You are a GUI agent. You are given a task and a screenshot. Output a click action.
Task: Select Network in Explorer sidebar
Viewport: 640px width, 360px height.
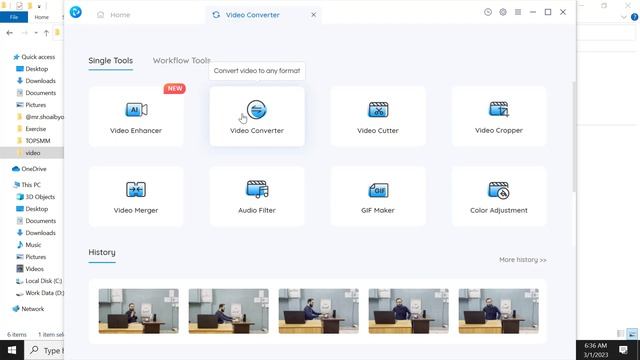(x=28, y=309)
